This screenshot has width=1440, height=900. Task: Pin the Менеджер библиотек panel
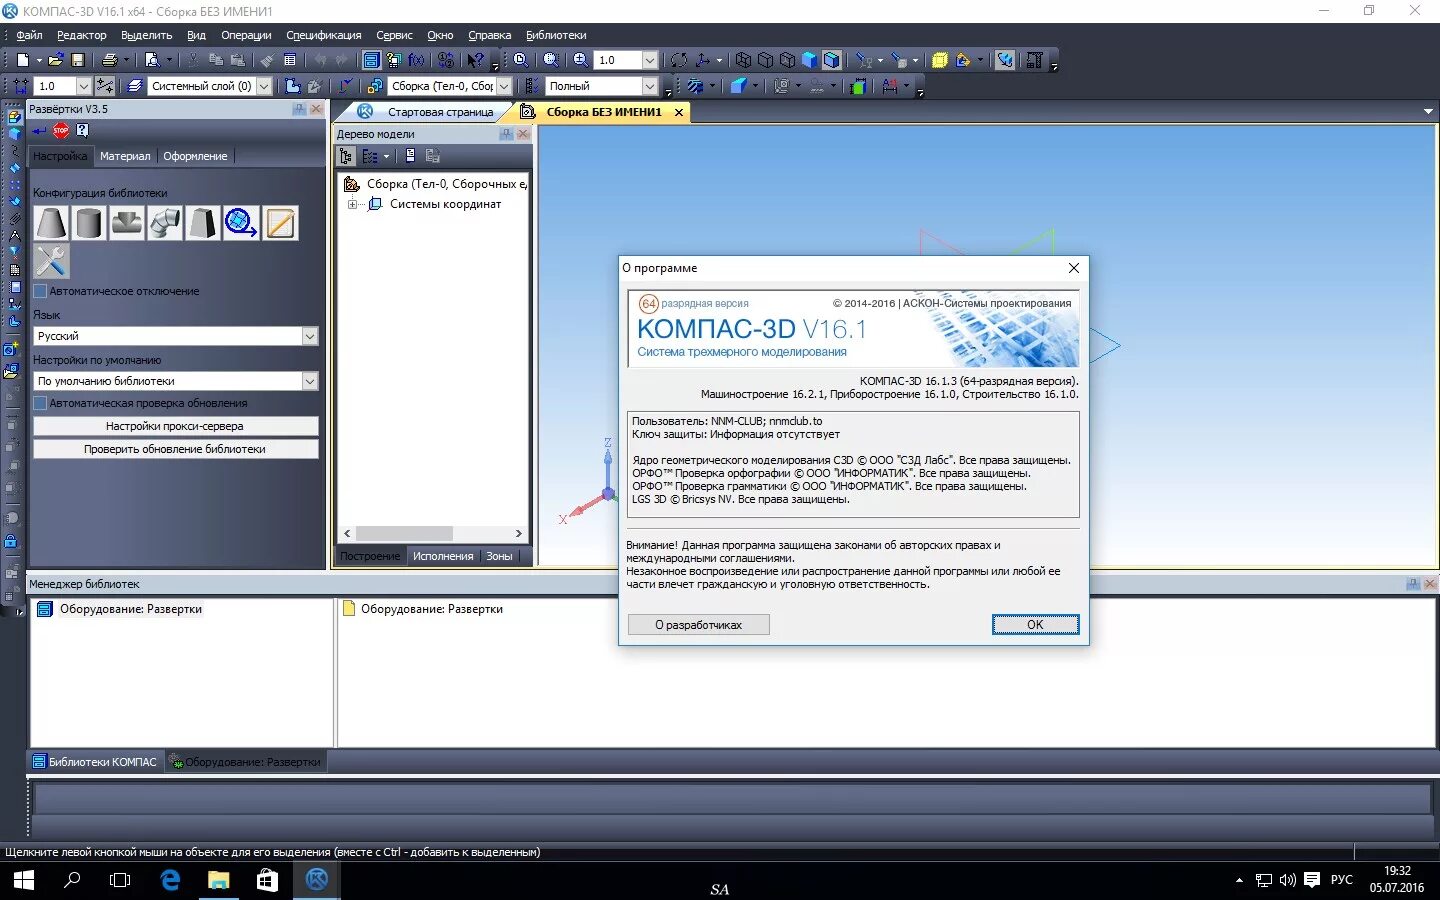coord(1413,584)
